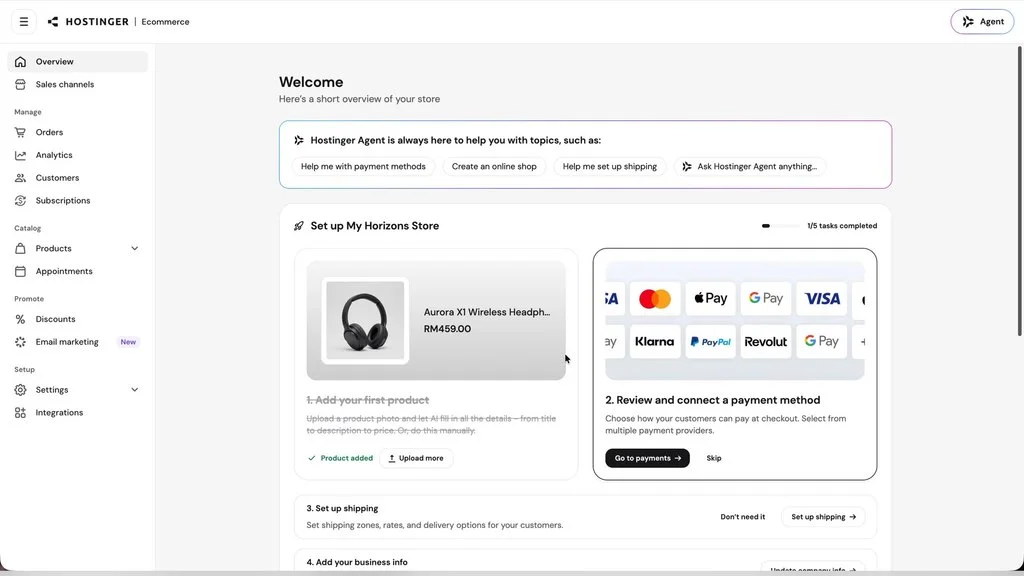This screenshot has height=576, width=1024.
Task: Click the headphones product thumbnail
Action: tap(365, 320)
